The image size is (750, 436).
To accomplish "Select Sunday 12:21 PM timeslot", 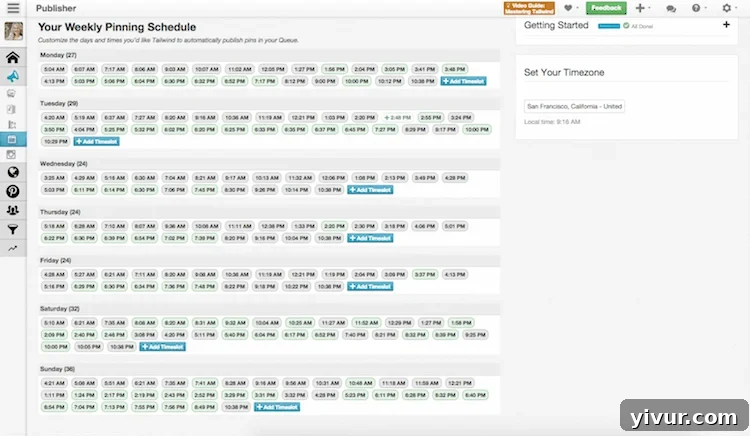I will (460, 383).
